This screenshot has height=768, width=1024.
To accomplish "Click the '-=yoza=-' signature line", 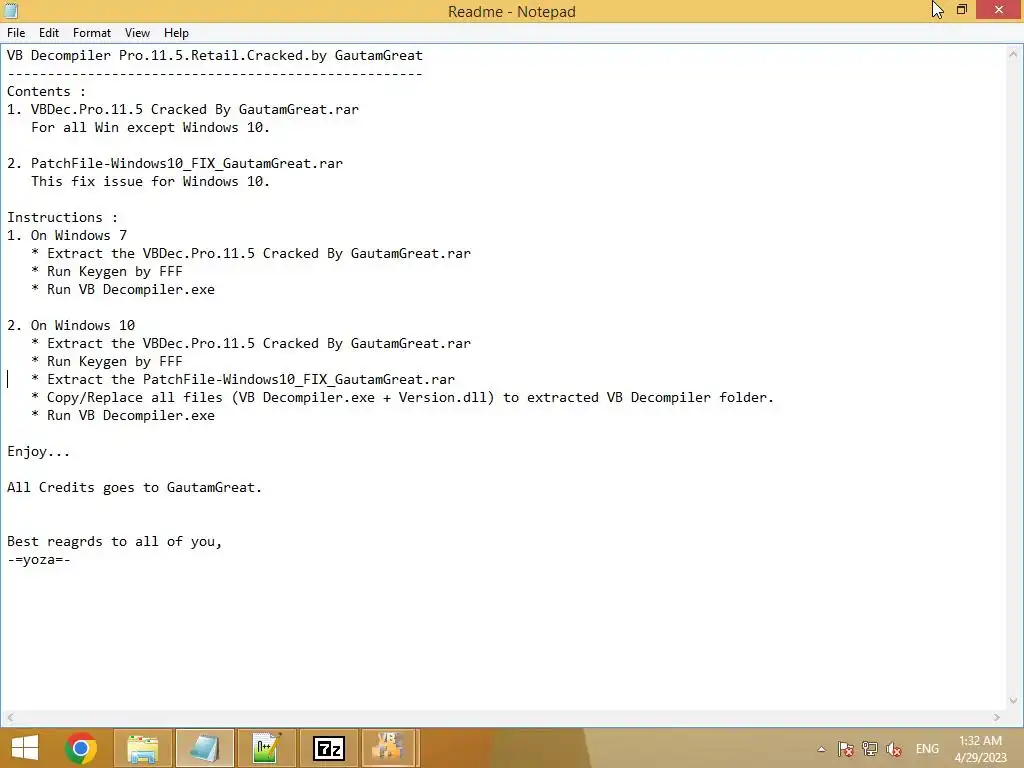I will (39, 560).
